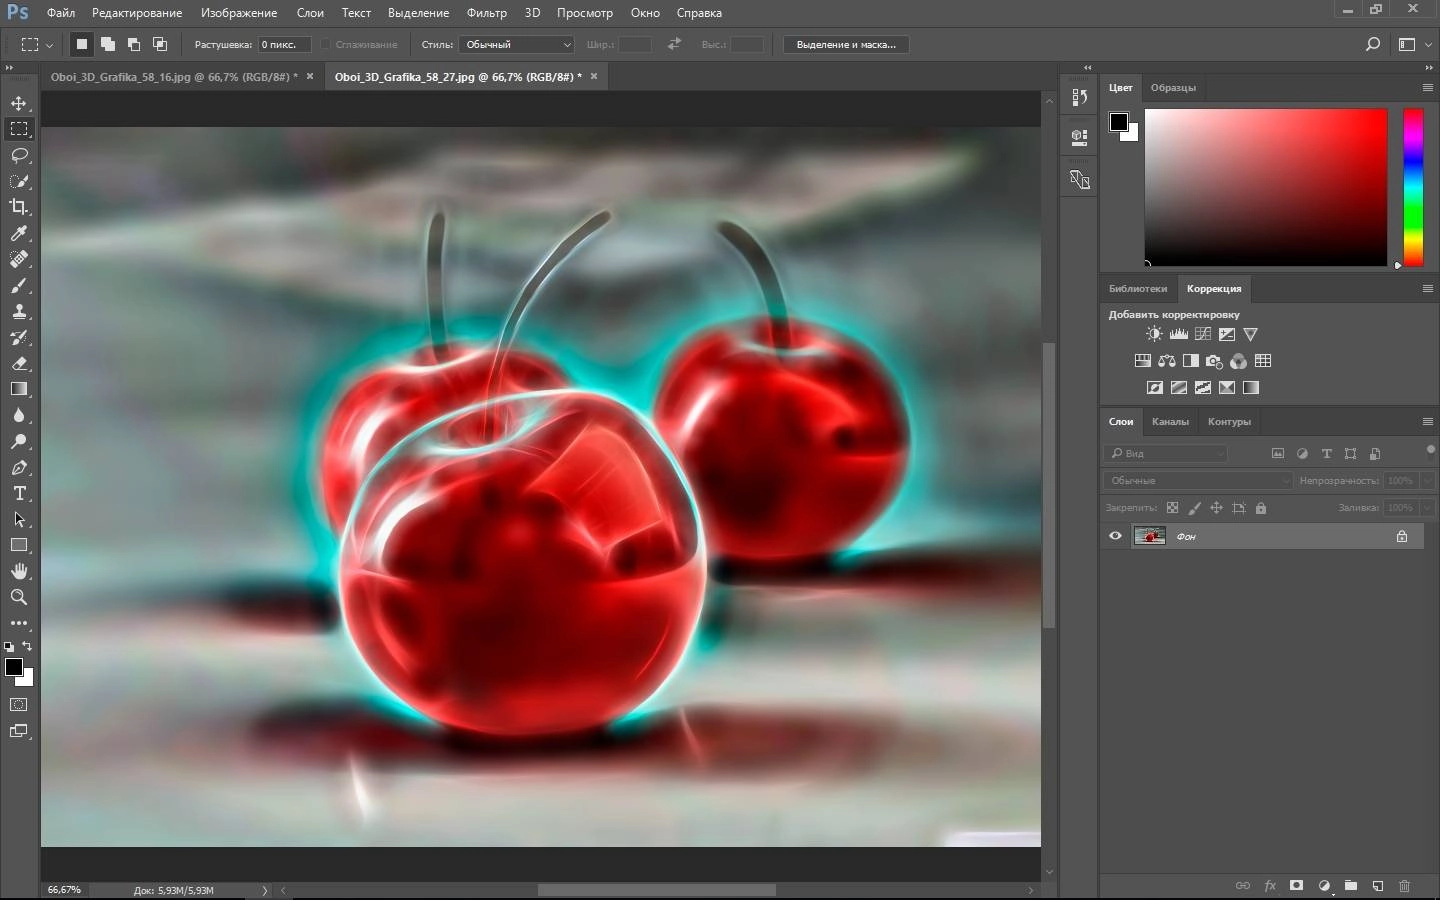
Task: Add Channel Mixer adjustment
Action: 1238,361
